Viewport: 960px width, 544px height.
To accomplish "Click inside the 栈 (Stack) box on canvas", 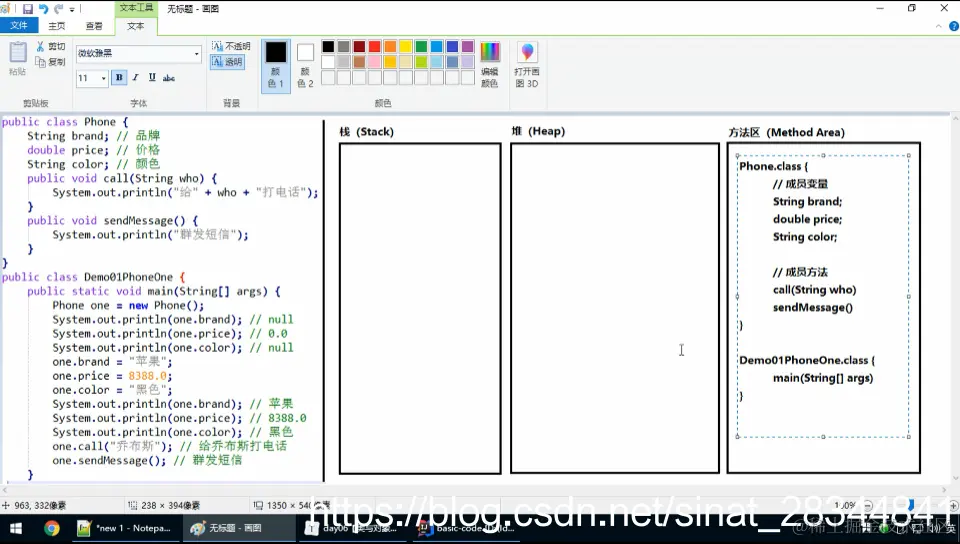I will tap(420, 308).
